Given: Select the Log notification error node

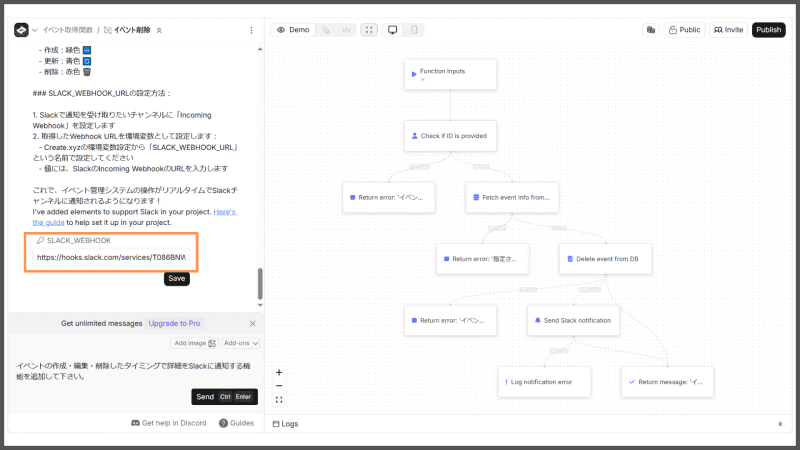Looking at the screenshot, I should pyautogui.click(x=544, y=382).
